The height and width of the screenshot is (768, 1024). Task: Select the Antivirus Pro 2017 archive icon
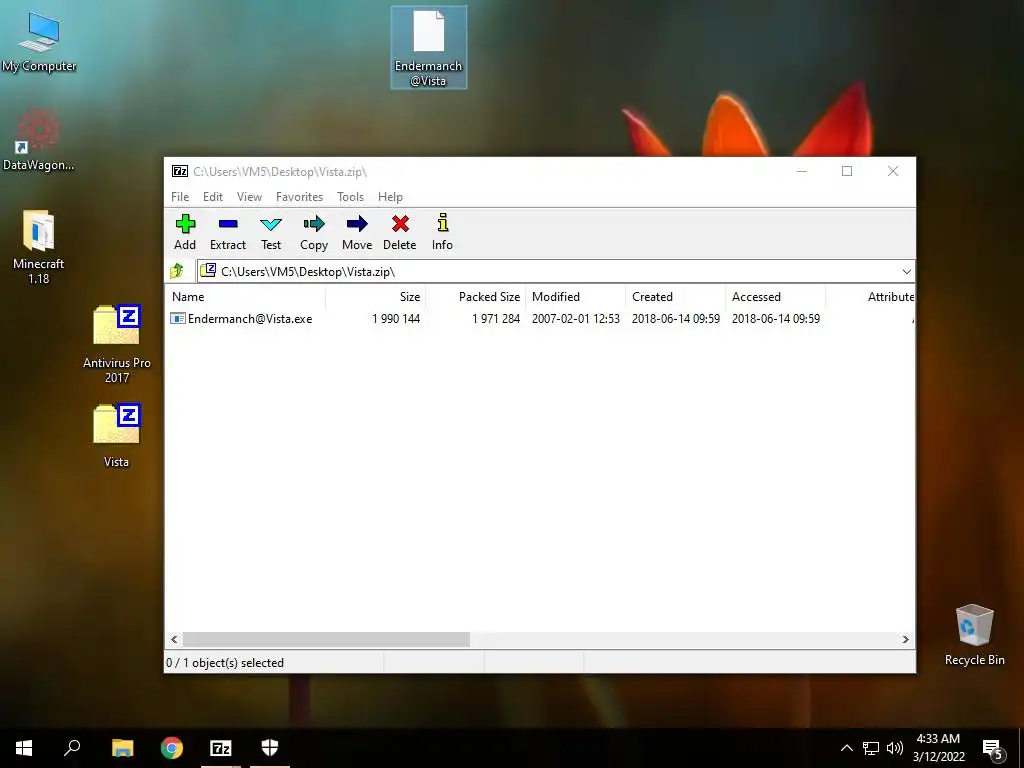[117, 344]
